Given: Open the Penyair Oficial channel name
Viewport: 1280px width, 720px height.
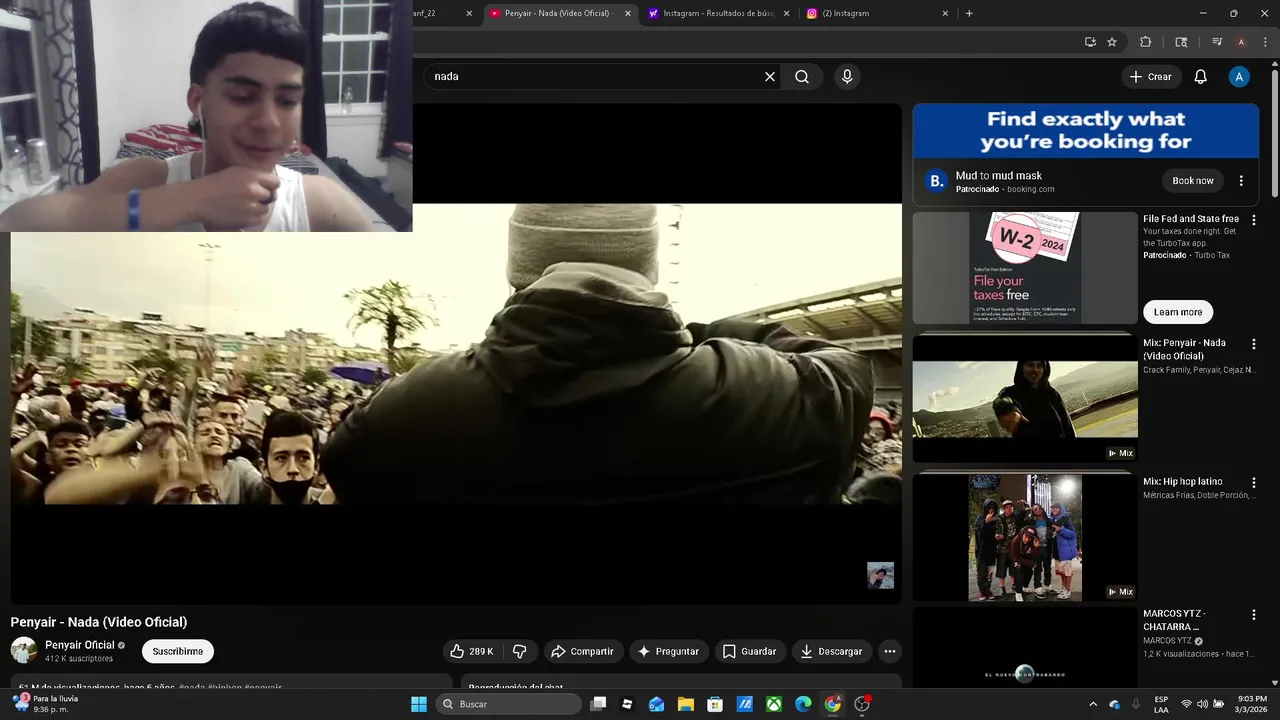Looking at the screenshot, I should 80,645.
